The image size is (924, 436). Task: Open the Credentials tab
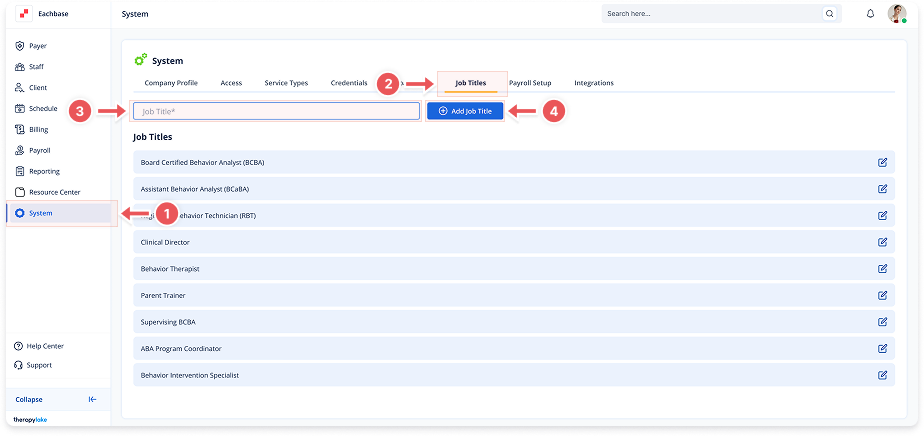point(349,83)
